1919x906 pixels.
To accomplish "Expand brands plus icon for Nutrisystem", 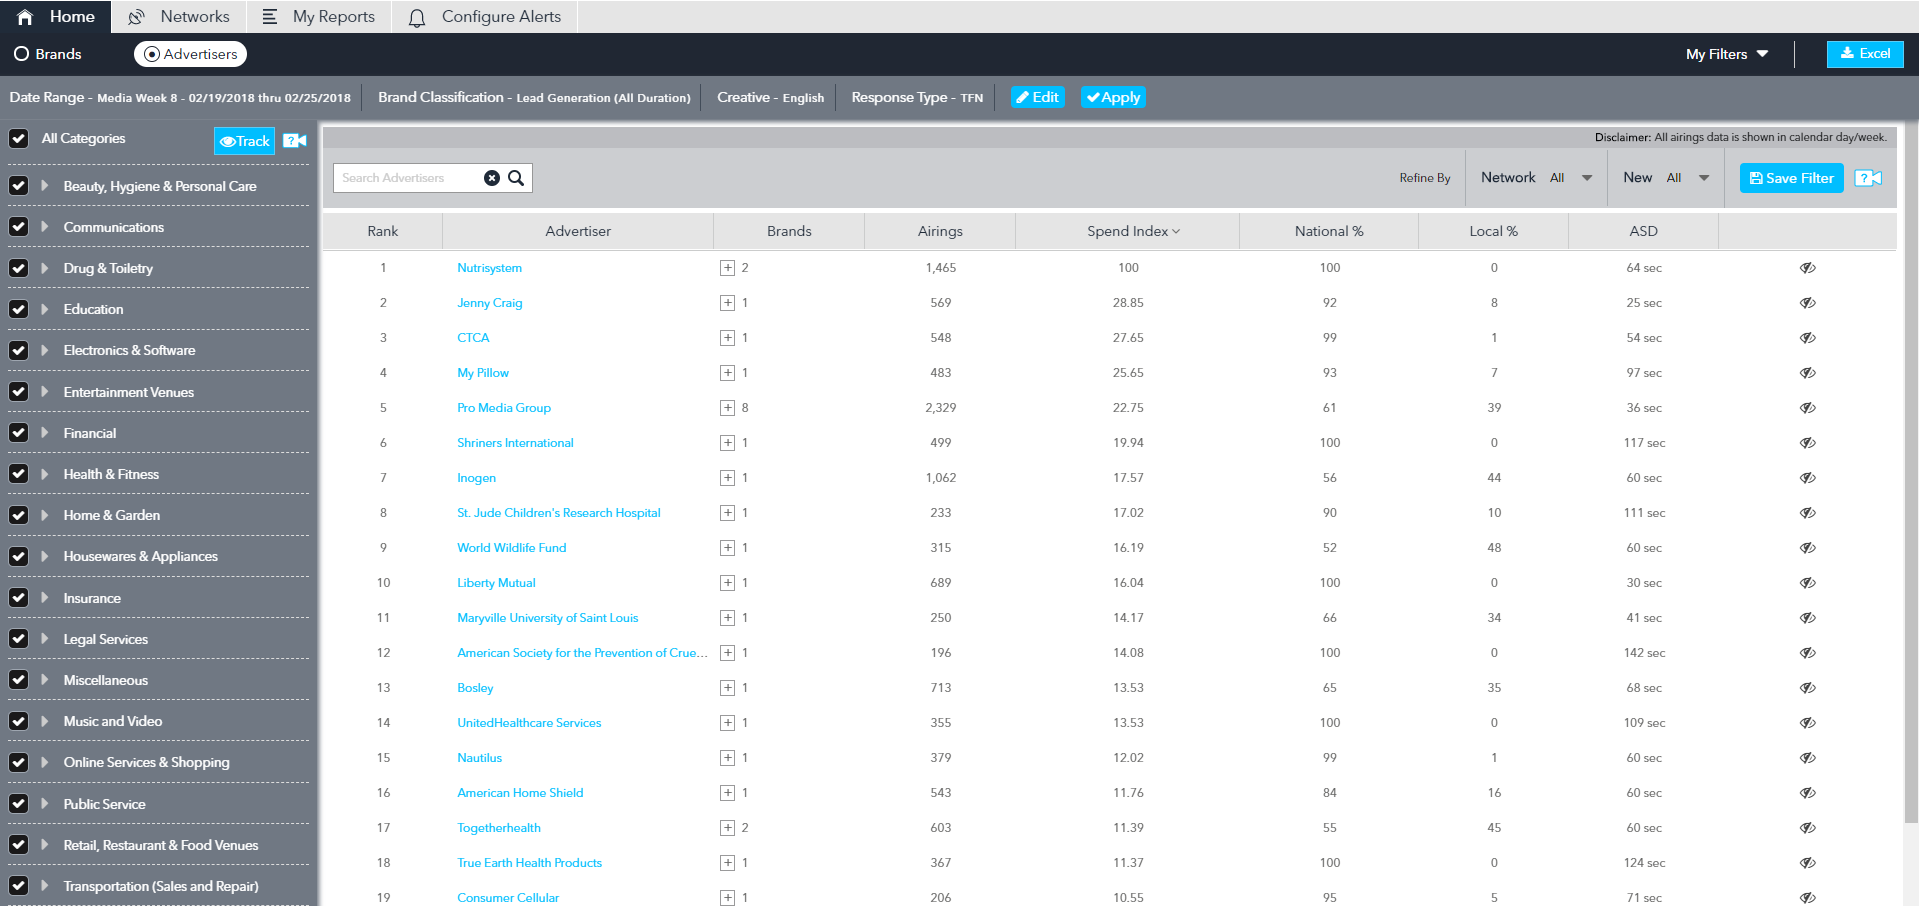I will 727,268.
